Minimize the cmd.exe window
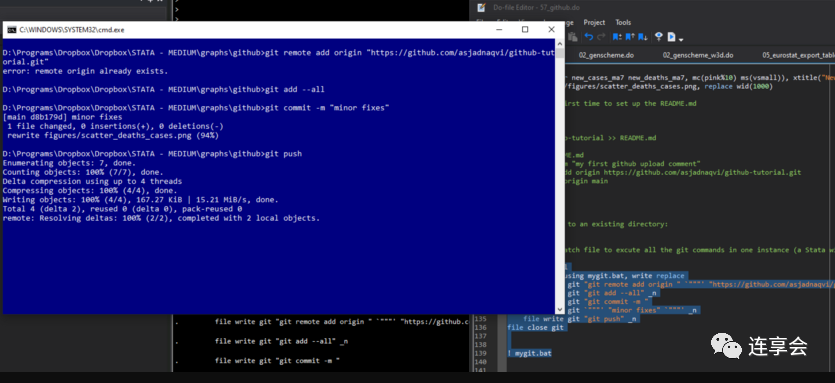This screenshot has width=835, height=383. pos(498,30)
